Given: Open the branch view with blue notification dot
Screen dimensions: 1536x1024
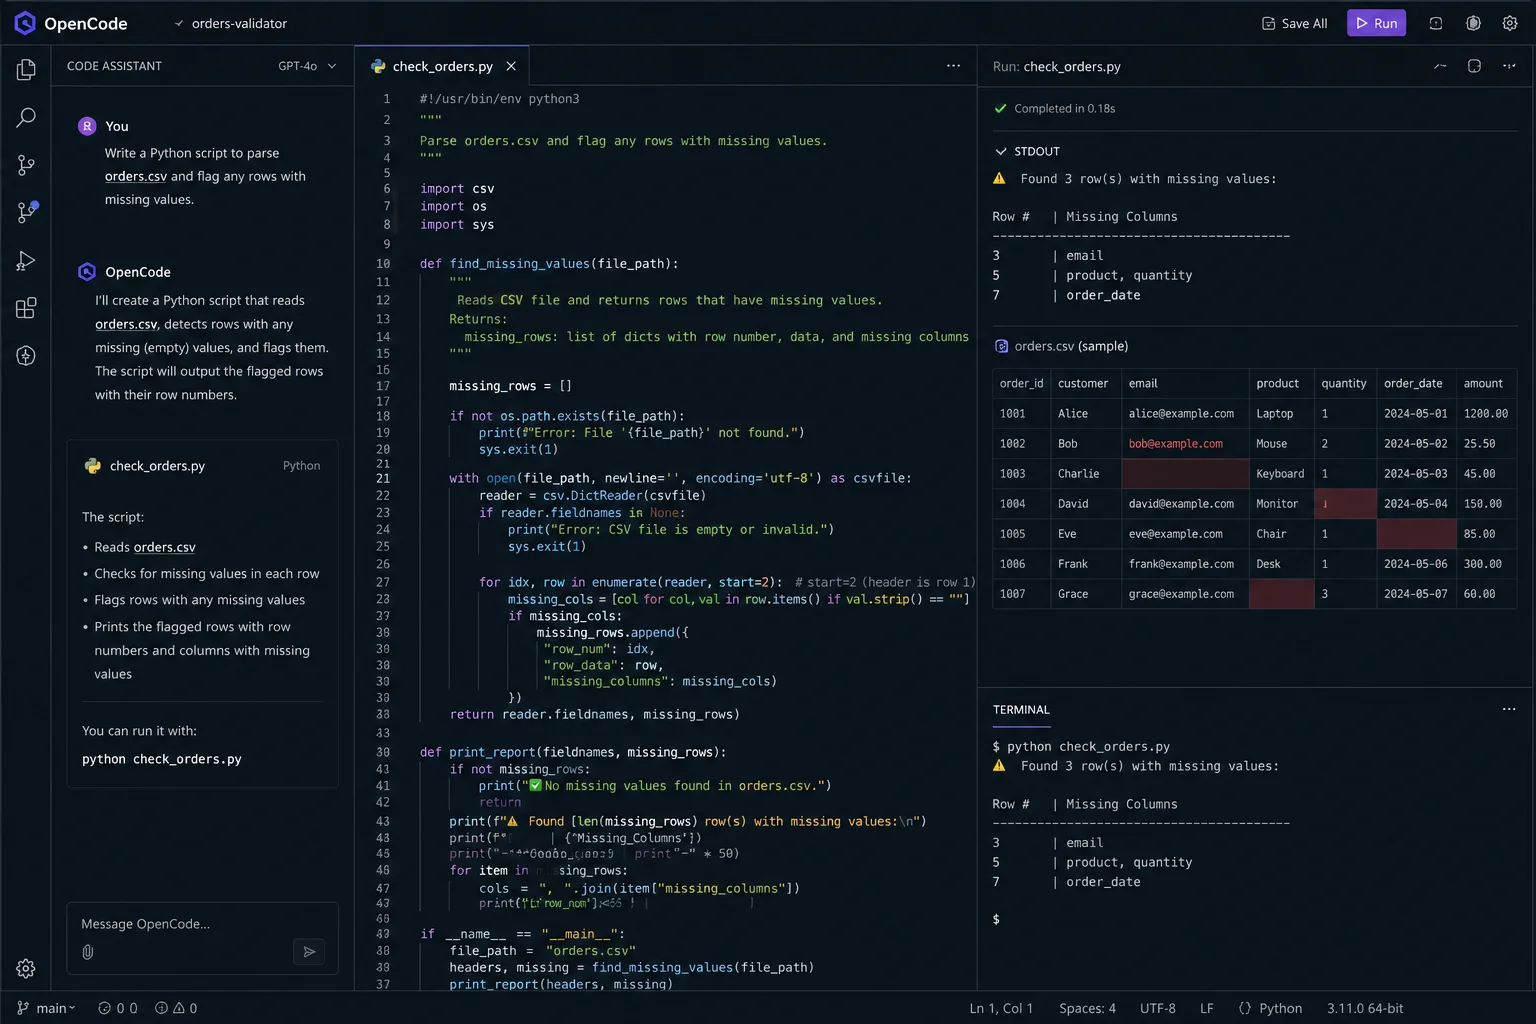Looking at the screenshot, I should [x=26, y=212].
